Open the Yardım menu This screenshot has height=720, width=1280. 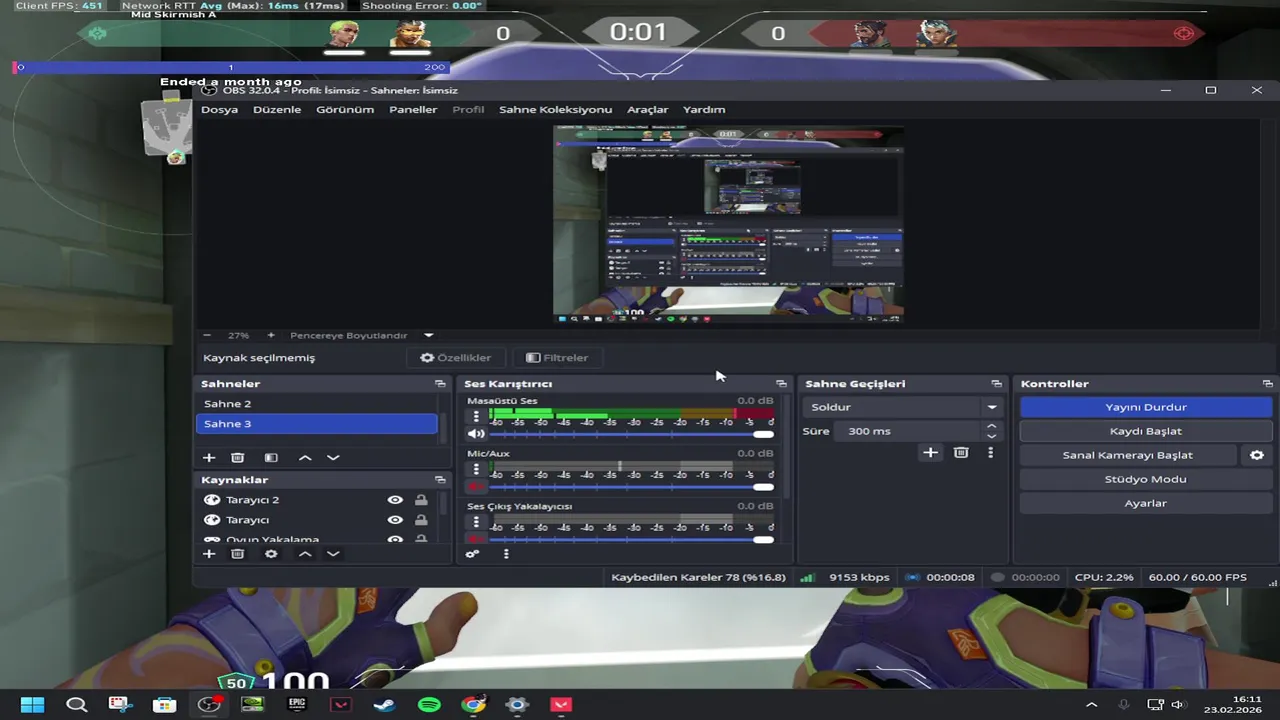[704, 109]
